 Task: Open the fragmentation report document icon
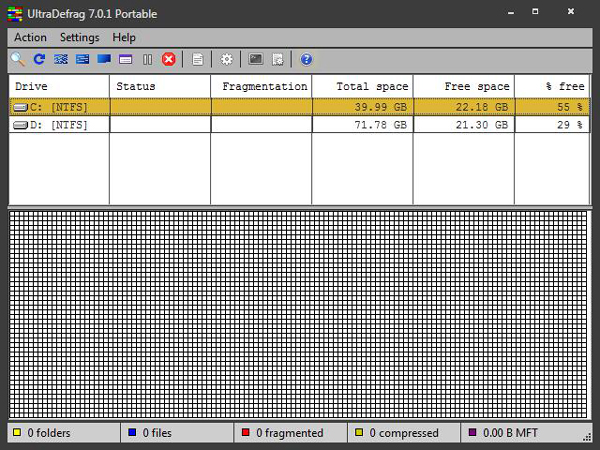pos(197,59)
